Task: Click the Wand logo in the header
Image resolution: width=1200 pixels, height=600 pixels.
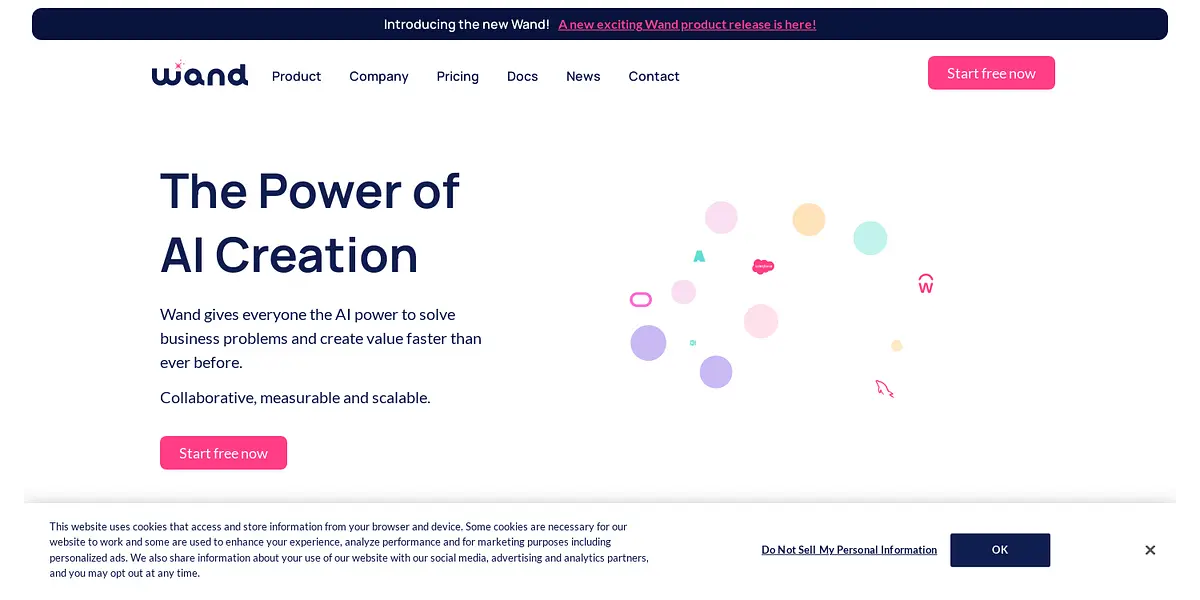Action: (200, 74)
